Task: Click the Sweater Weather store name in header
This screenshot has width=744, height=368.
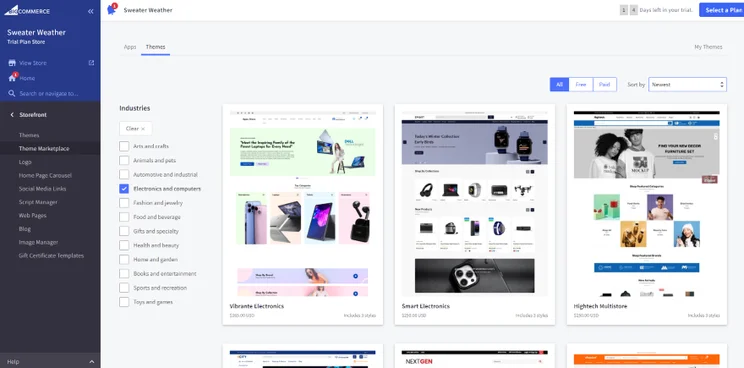Action: (148, 10)
